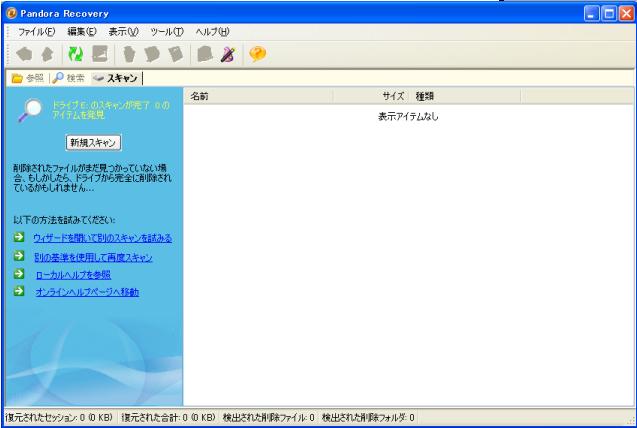Follow the オンラインヘルプページへ移動 link

[x=87, y=292]
